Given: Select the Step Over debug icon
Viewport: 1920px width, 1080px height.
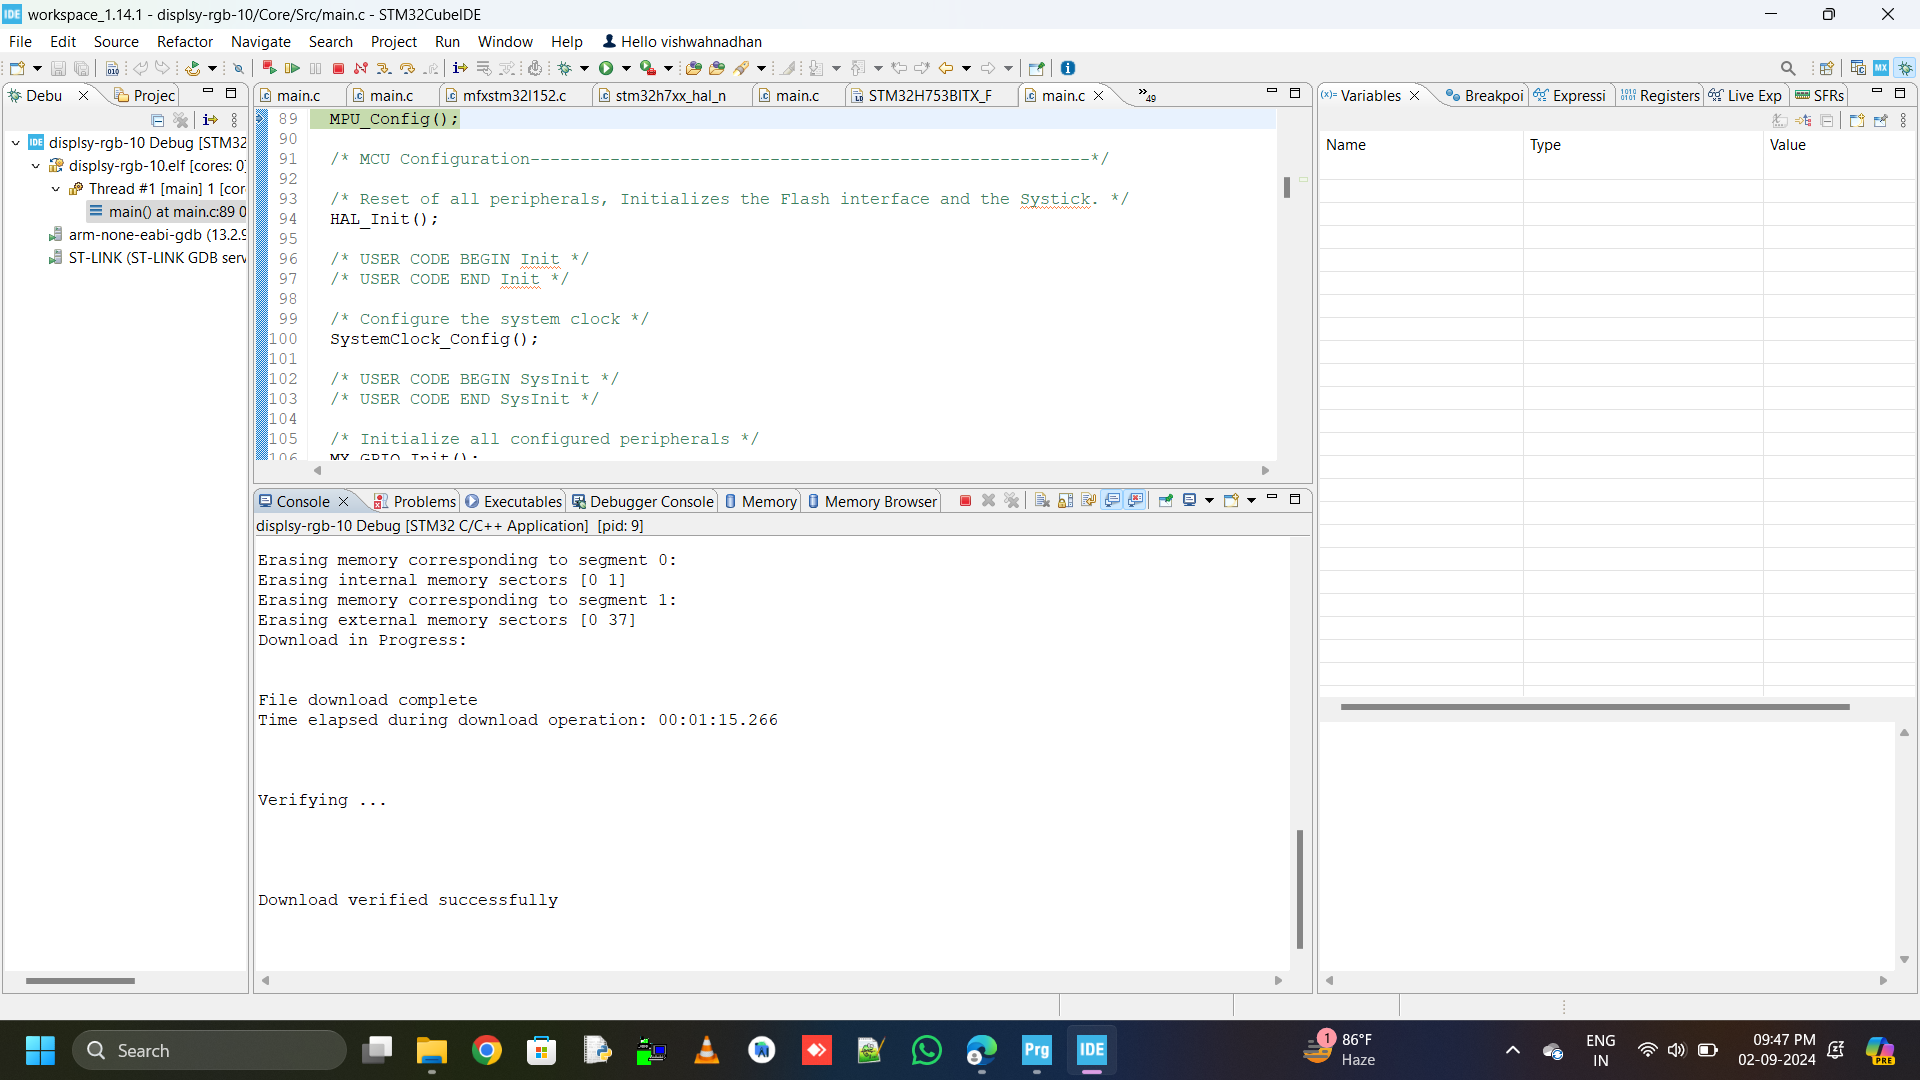Looking at the screenshot, I should coord(407,68).
